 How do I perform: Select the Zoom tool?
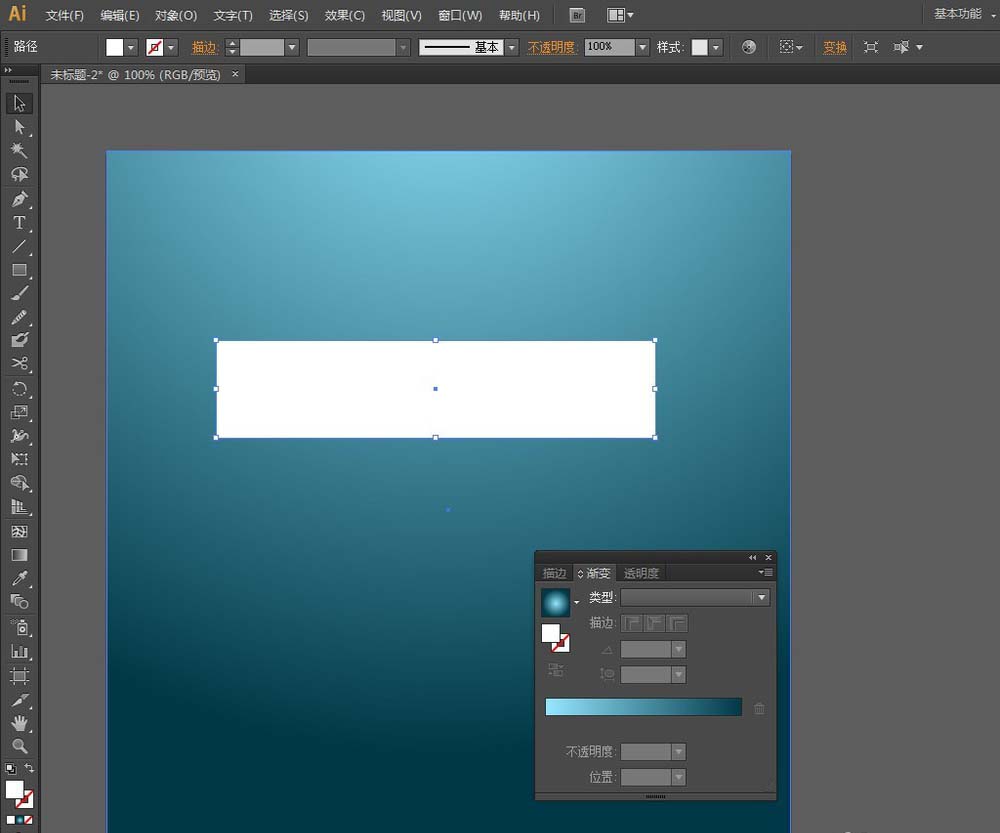tap(19, 746)
